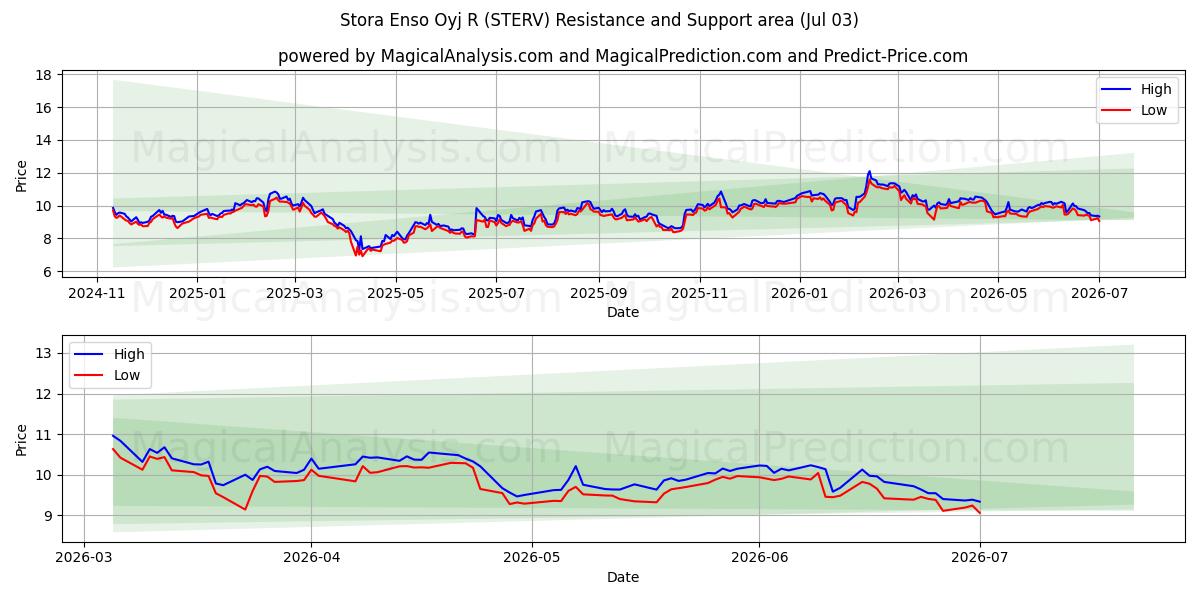Click the top chart '6' price tick

(x=49, y=272)
